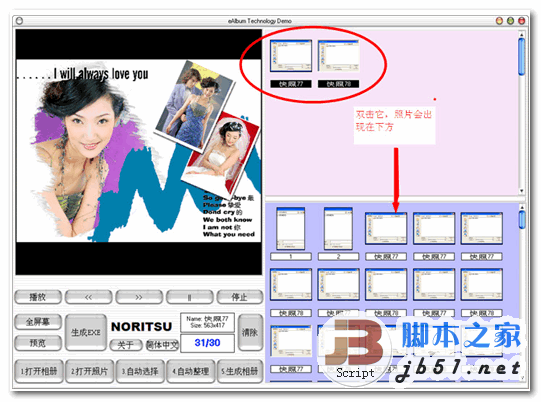Click the 31/30 photo counter field
541x402 pixels.
click(x=207, y=343)
